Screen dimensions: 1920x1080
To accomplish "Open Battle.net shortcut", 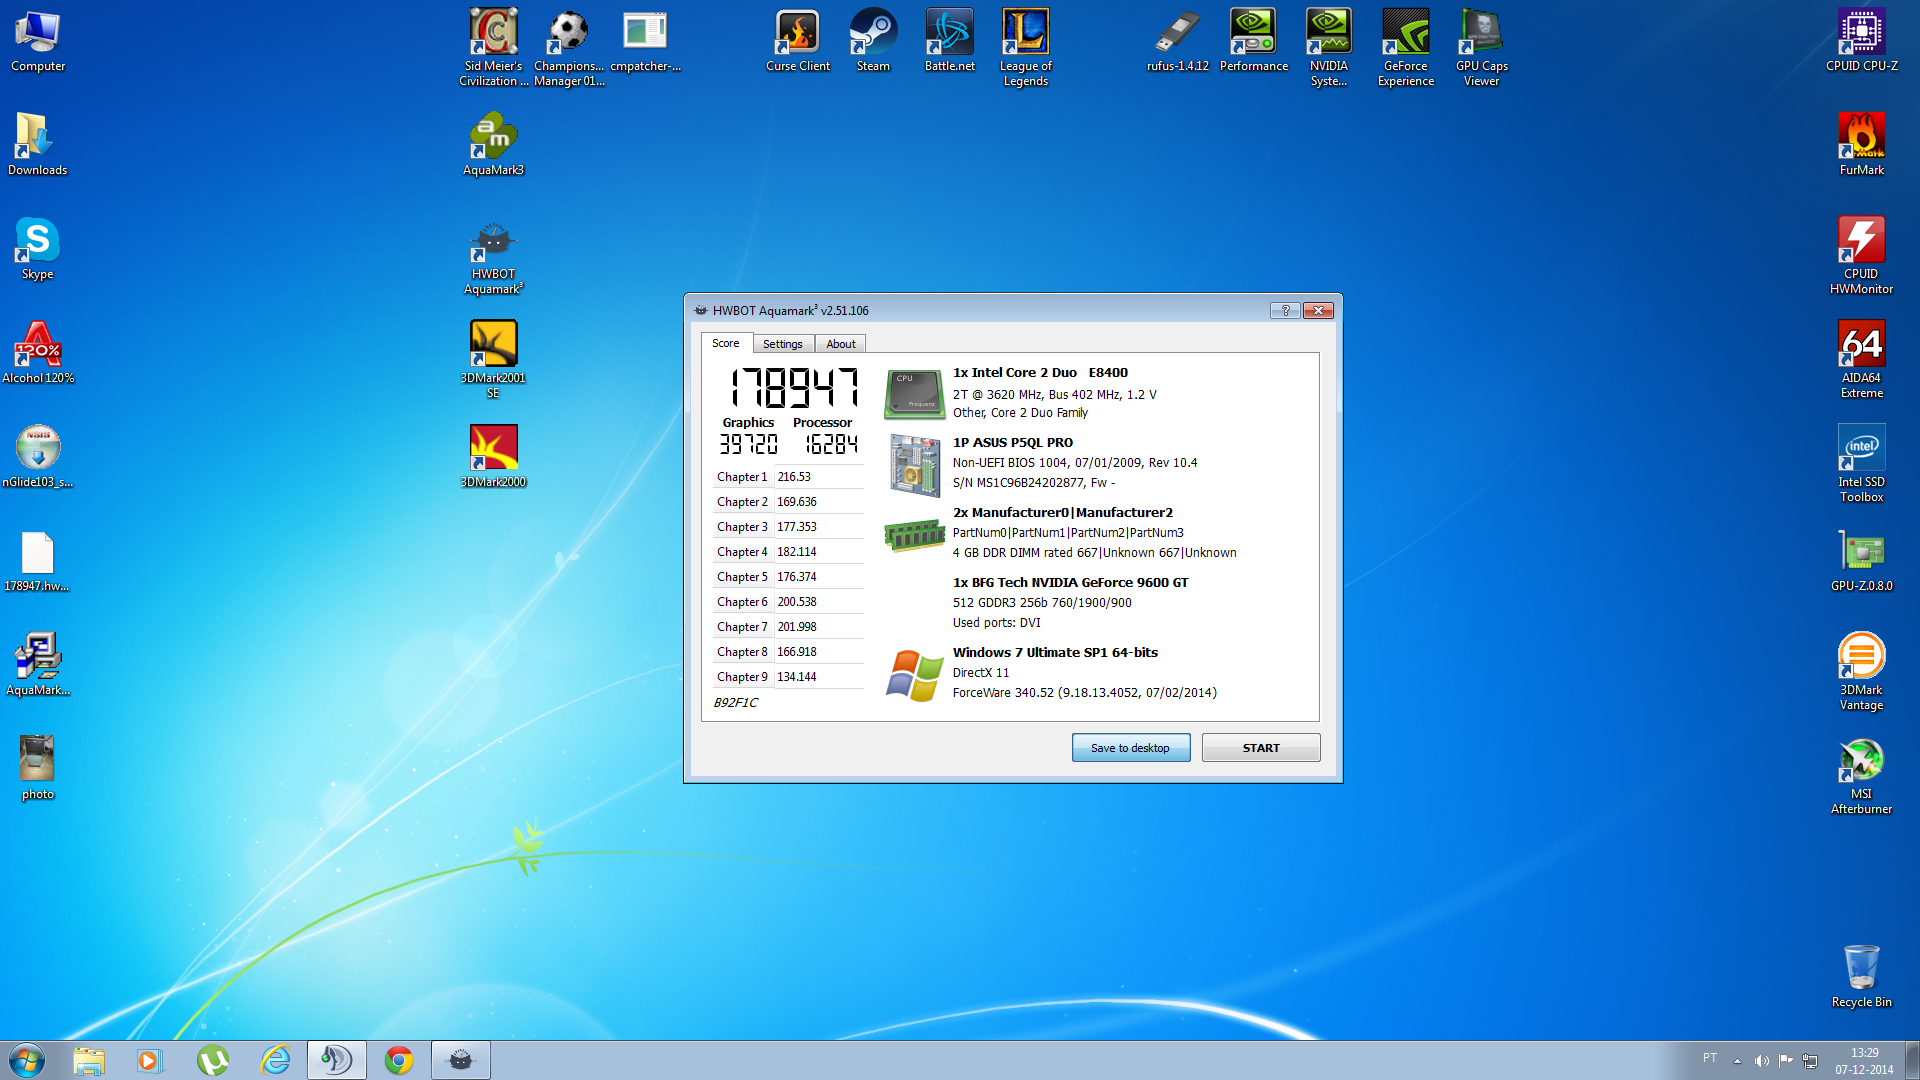I will coord(949,42).
